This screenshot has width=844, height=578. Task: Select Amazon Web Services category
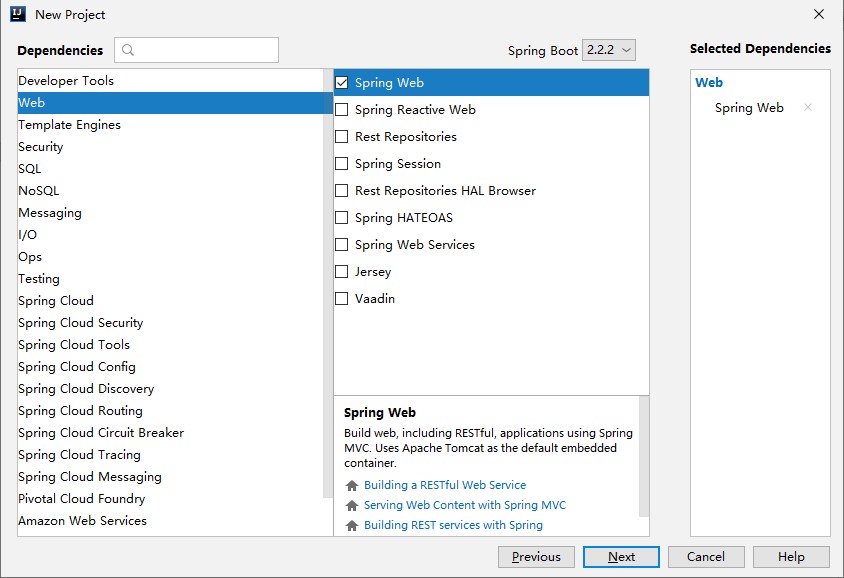coord(170,521)
